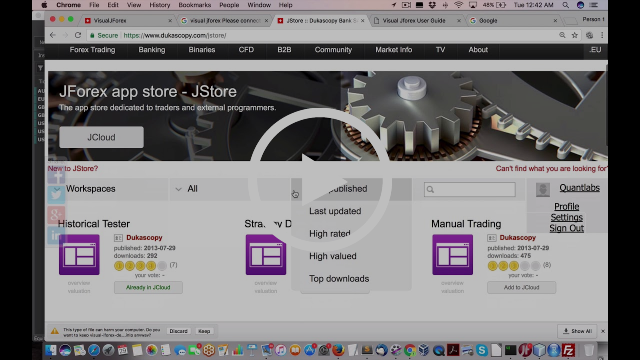Go back in Chrome
Image resolution: width=640 pixels, height=360 pixels.
53,36
